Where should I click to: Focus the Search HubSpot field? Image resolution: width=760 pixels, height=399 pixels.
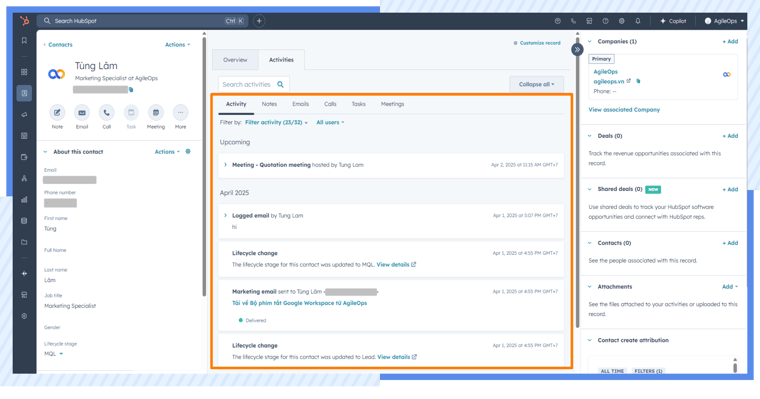click(143, 21)
